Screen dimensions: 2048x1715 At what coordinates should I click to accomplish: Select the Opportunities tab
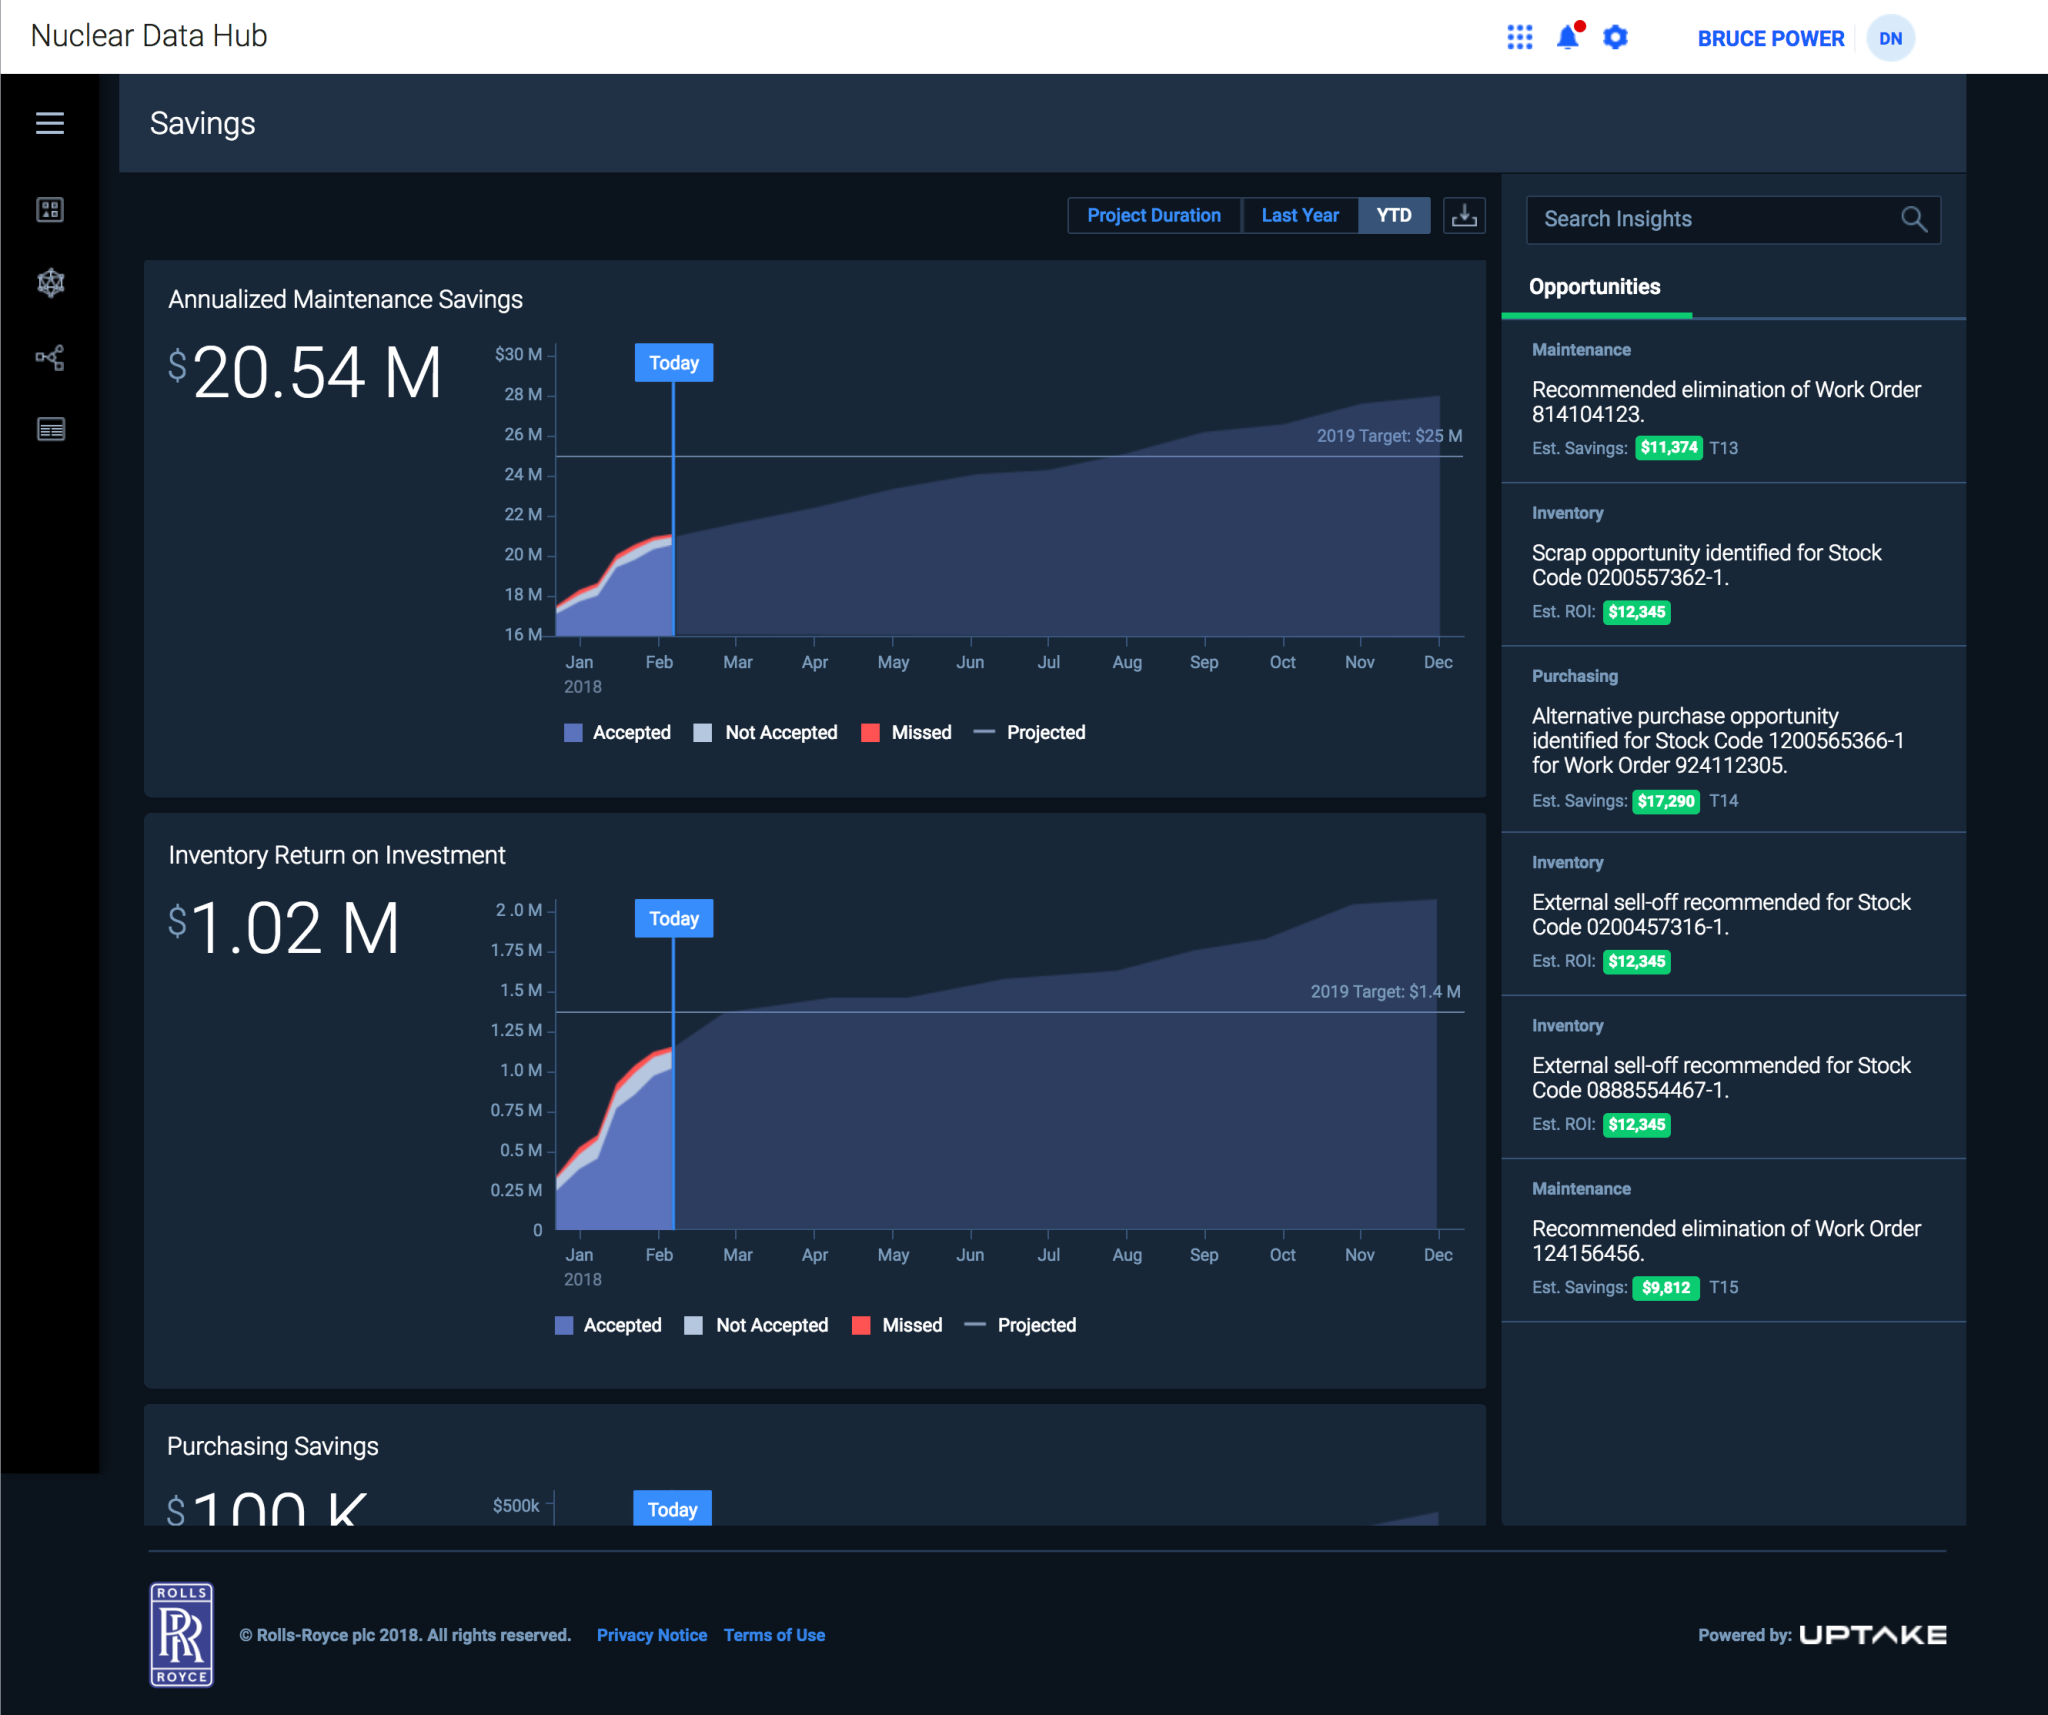point(1594,287)
